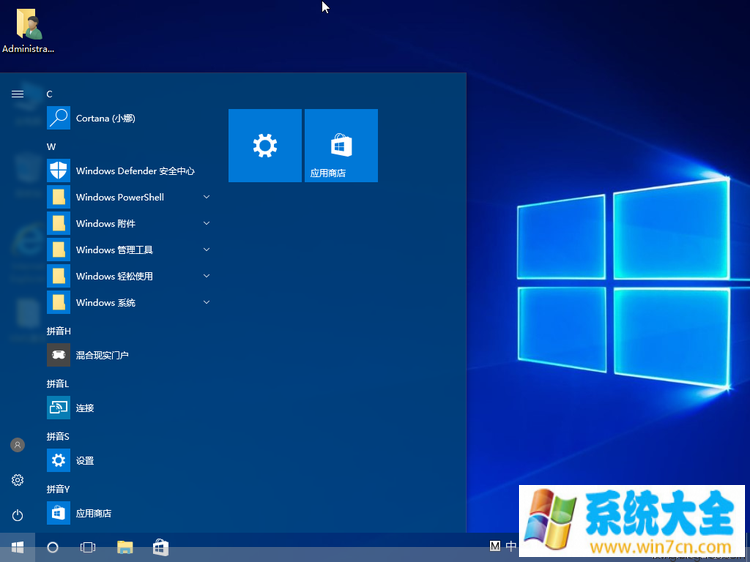Open 混合现实门户 app
750x562 pixels.
click(129, 355)
